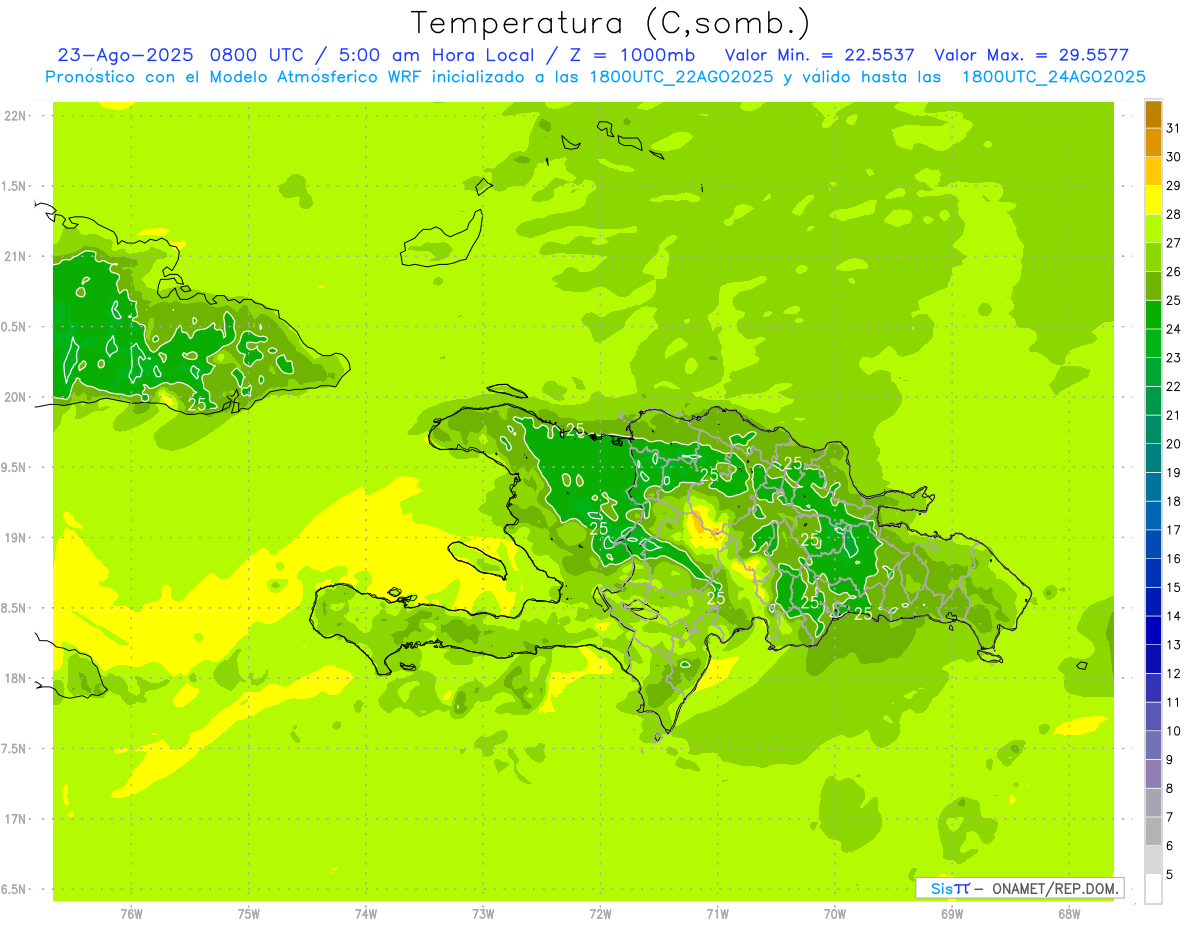The height and width of the screenshot is (927, 1200).
Task: Pick the orange 30–31 swatch on the color bar
Action: (1153, 143)
